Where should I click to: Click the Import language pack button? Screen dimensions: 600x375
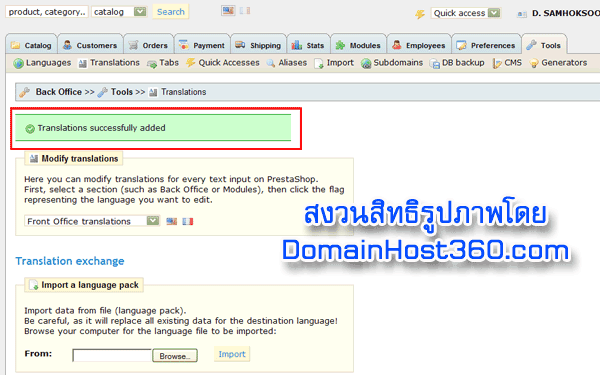(x=232, y=354)
